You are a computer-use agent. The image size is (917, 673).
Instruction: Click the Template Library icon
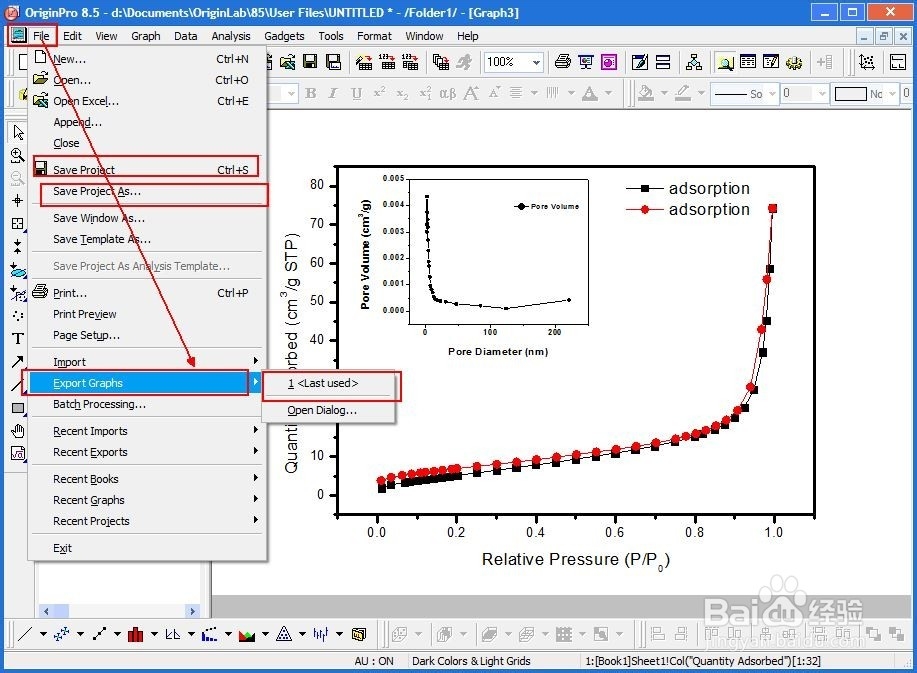pyautogui.click(x=358, y=634)
